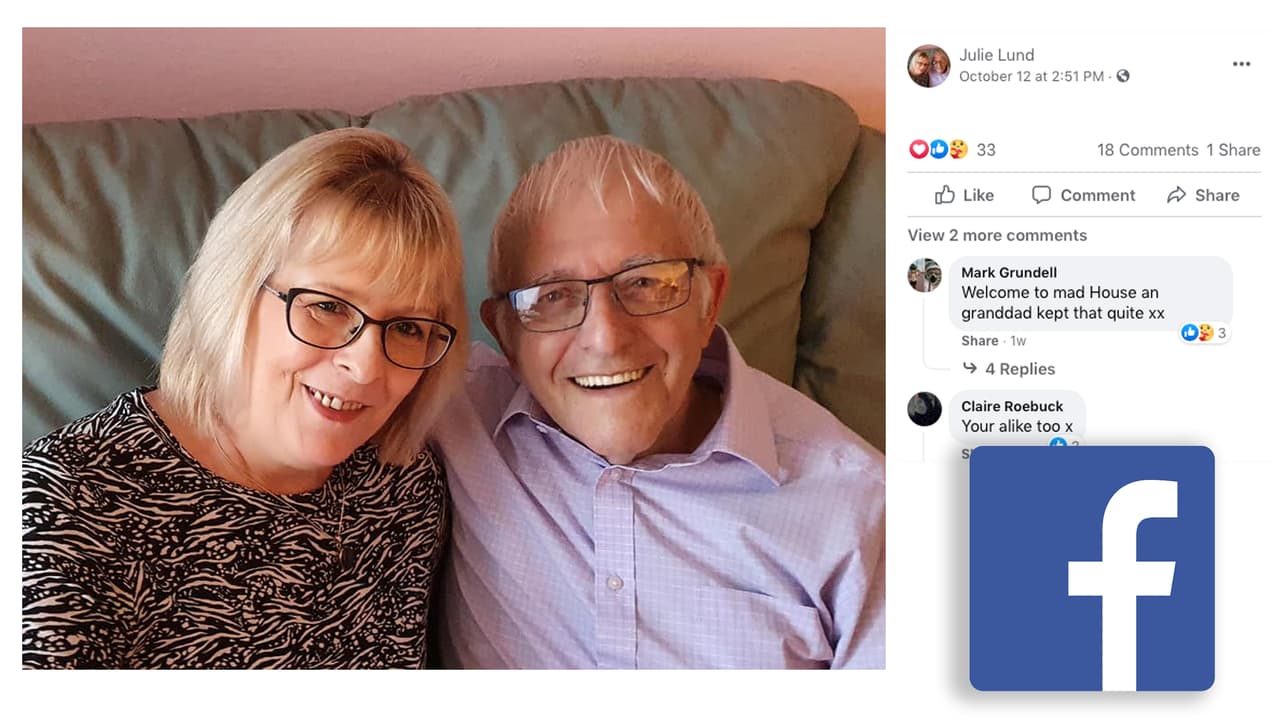The image size is (1280, 720).
Task: Expand the 4 Replies under Mark's comment
Action: click(x=1019, y=369)
